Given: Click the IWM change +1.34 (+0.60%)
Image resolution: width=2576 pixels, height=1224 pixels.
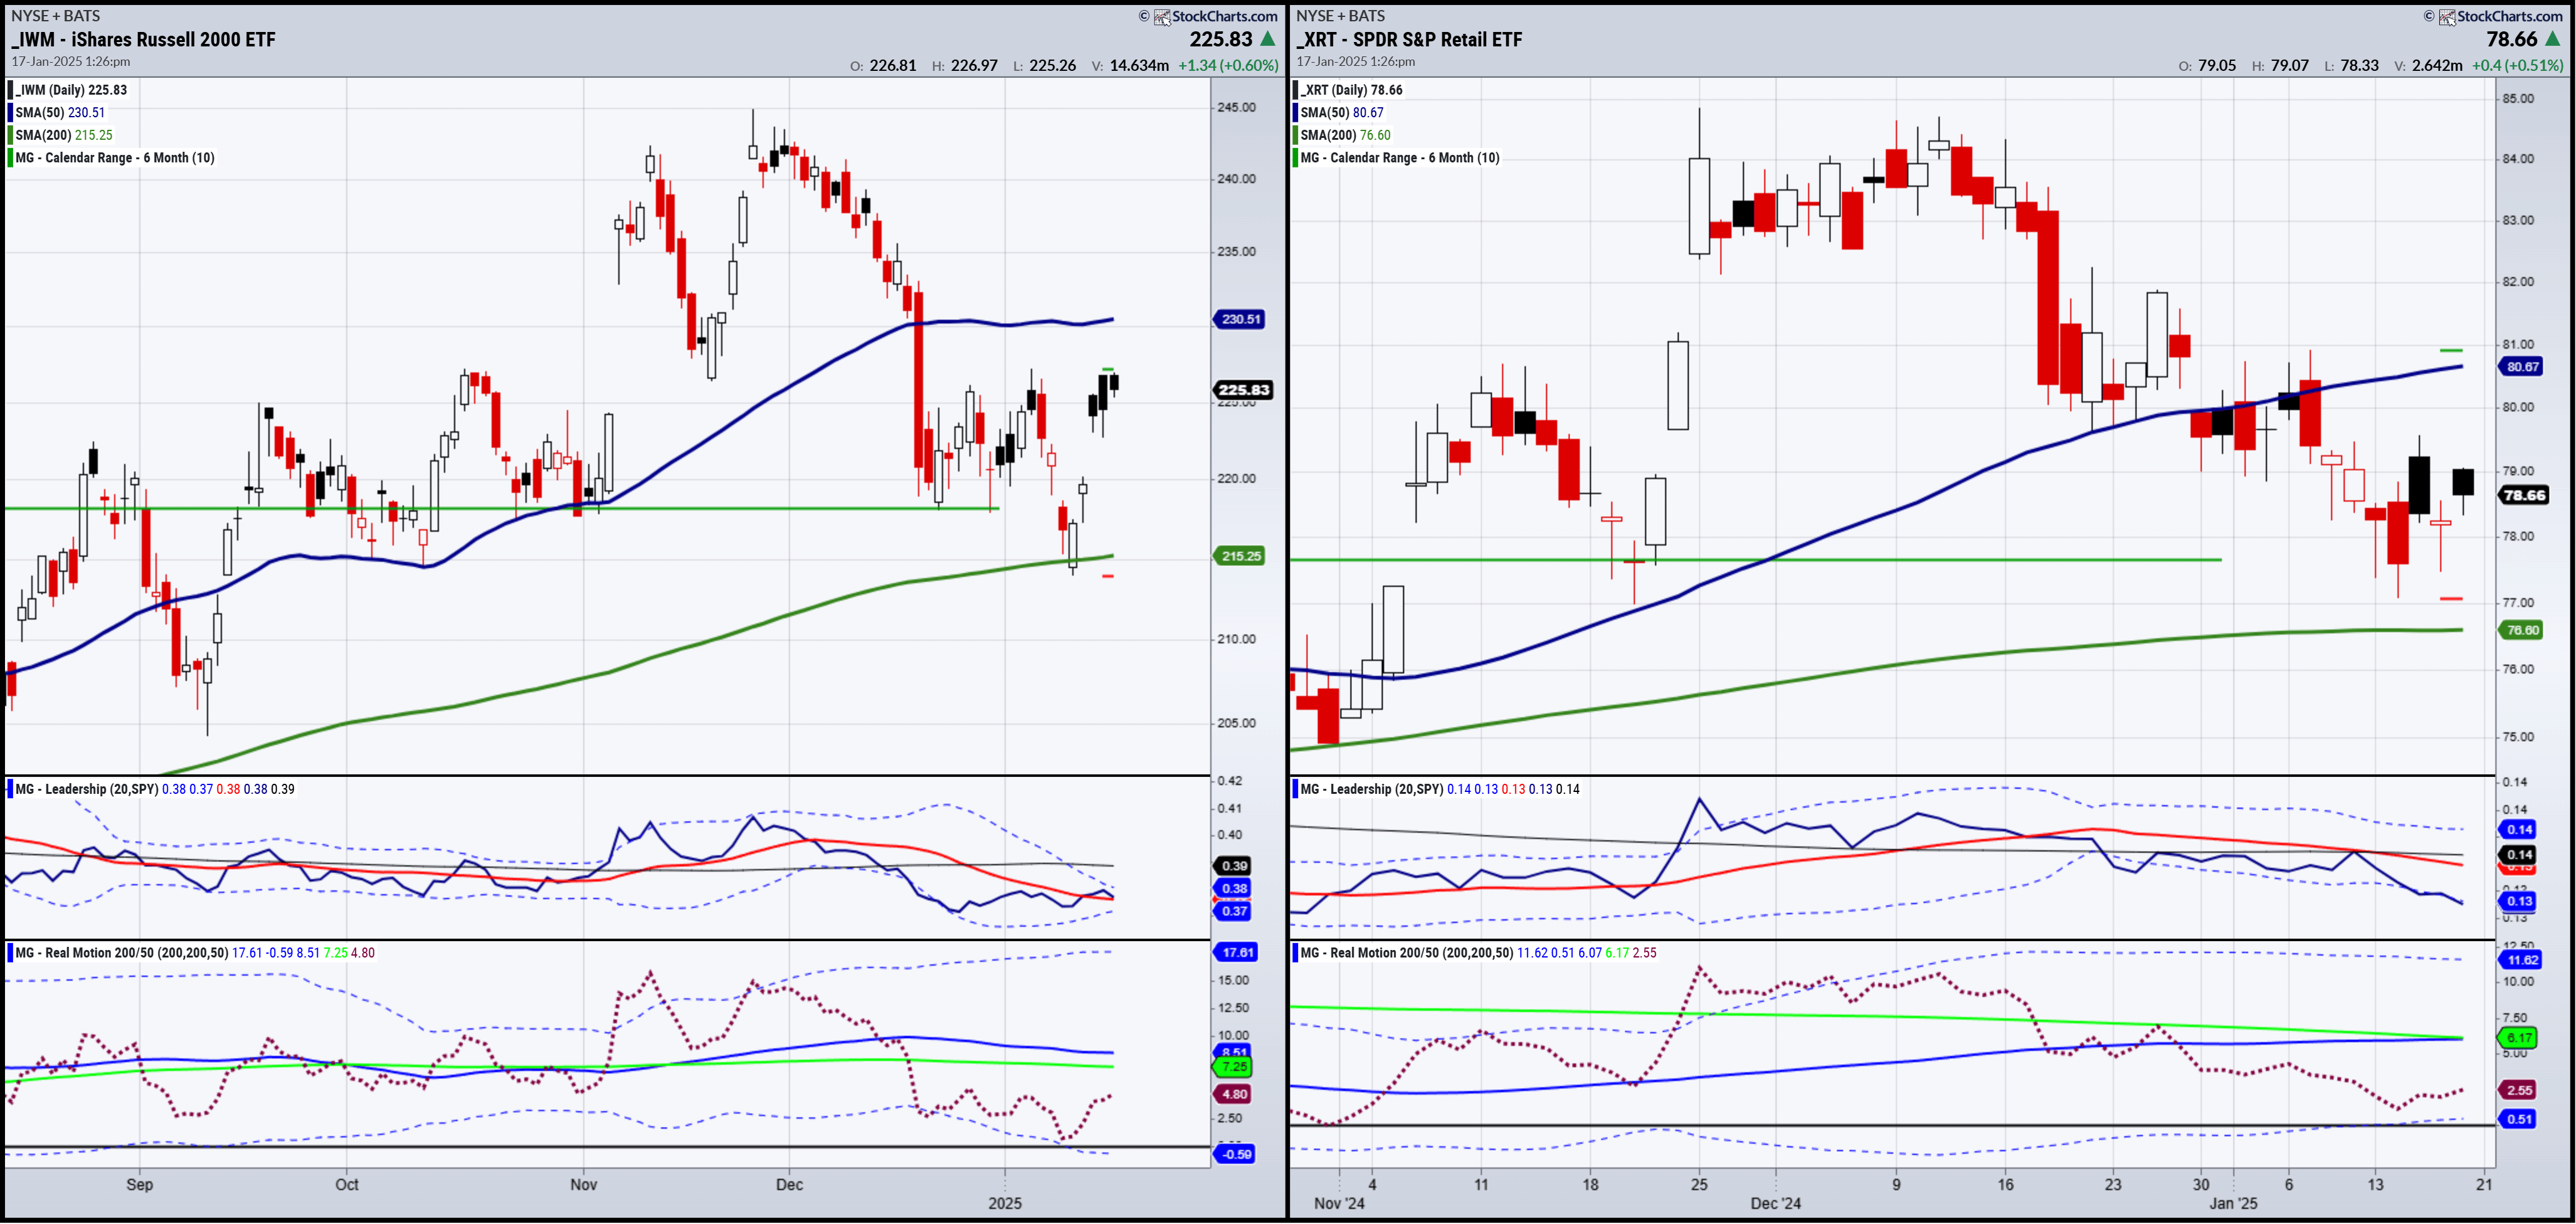Looking at the screenshot, I should (x=1228, y=65).
